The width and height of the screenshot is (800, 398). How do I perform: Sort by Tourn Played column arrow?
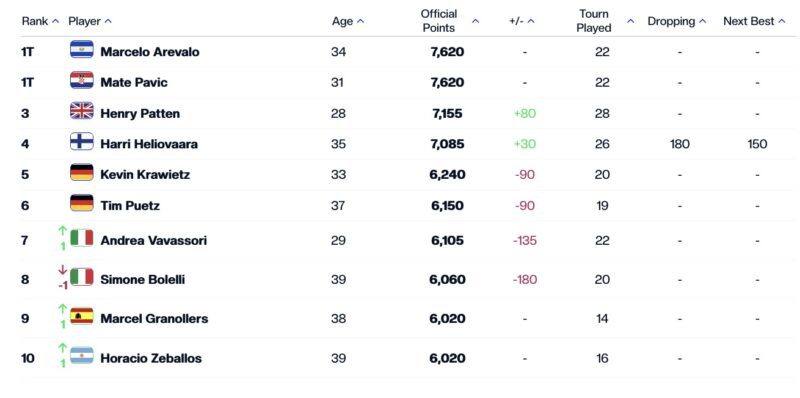(x=631, y=21)
